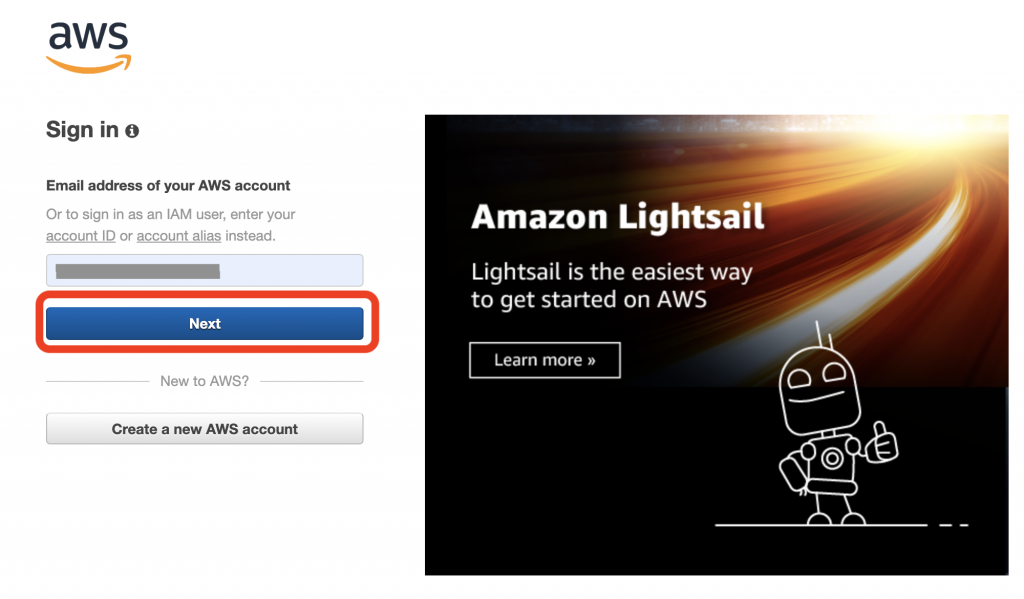The image size is (1024, 599).
Task: Click the robot's antenna
Action: click(x=824, y=334)
